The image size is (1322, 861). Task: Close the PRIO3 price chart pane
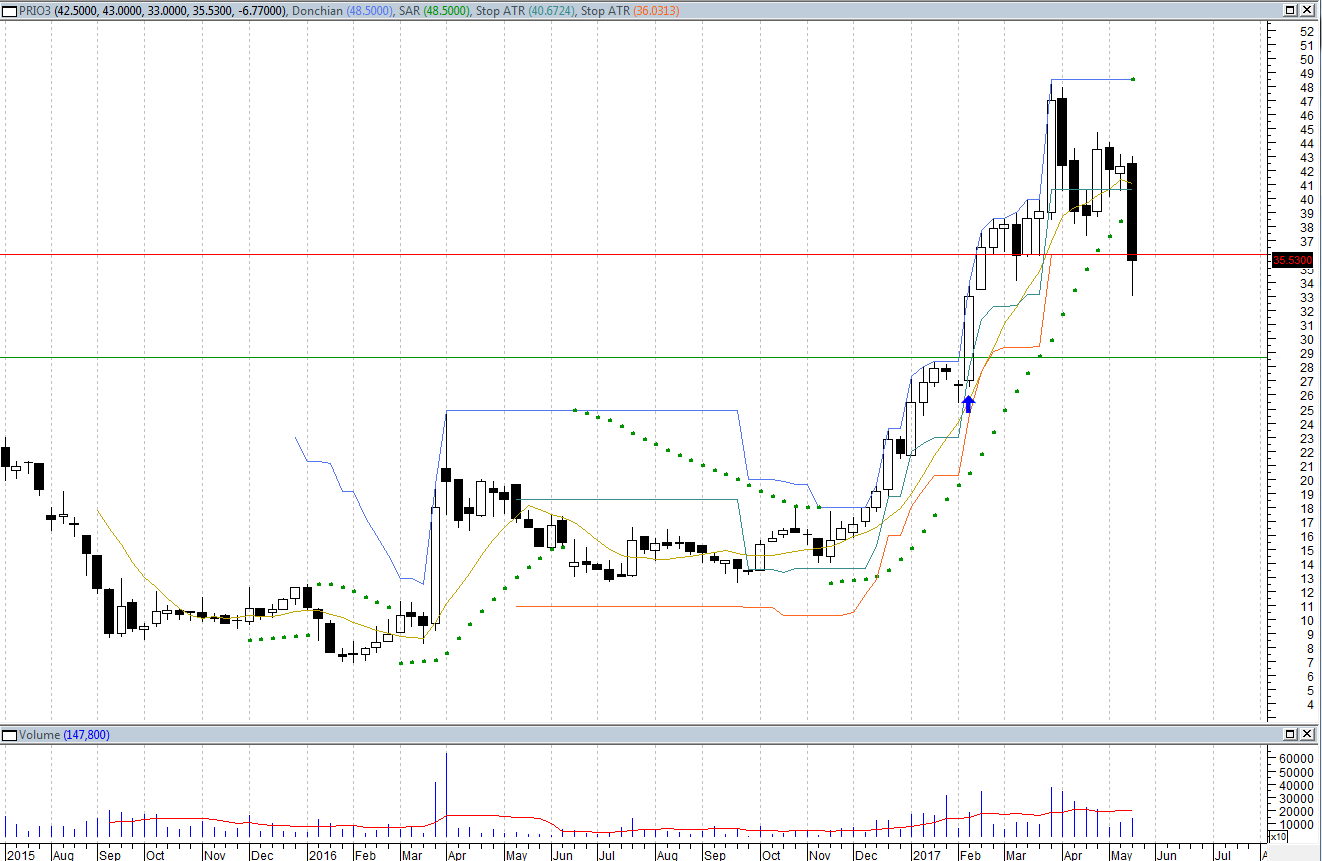tap(1310, 9)
